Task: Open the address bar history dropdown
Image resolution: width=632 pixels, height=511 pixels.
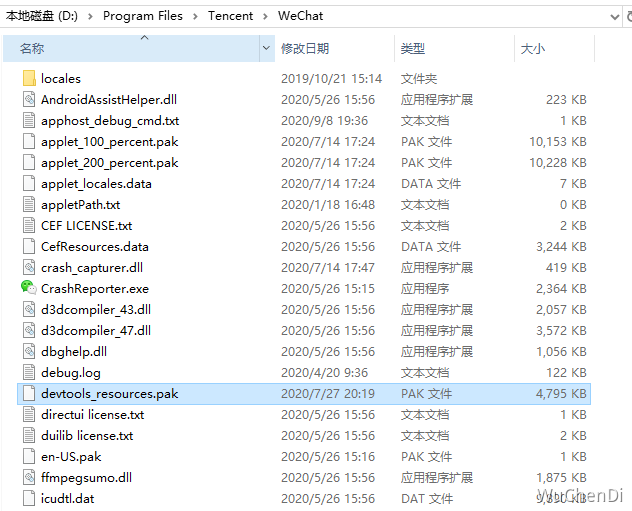Action: click(615, 17)
